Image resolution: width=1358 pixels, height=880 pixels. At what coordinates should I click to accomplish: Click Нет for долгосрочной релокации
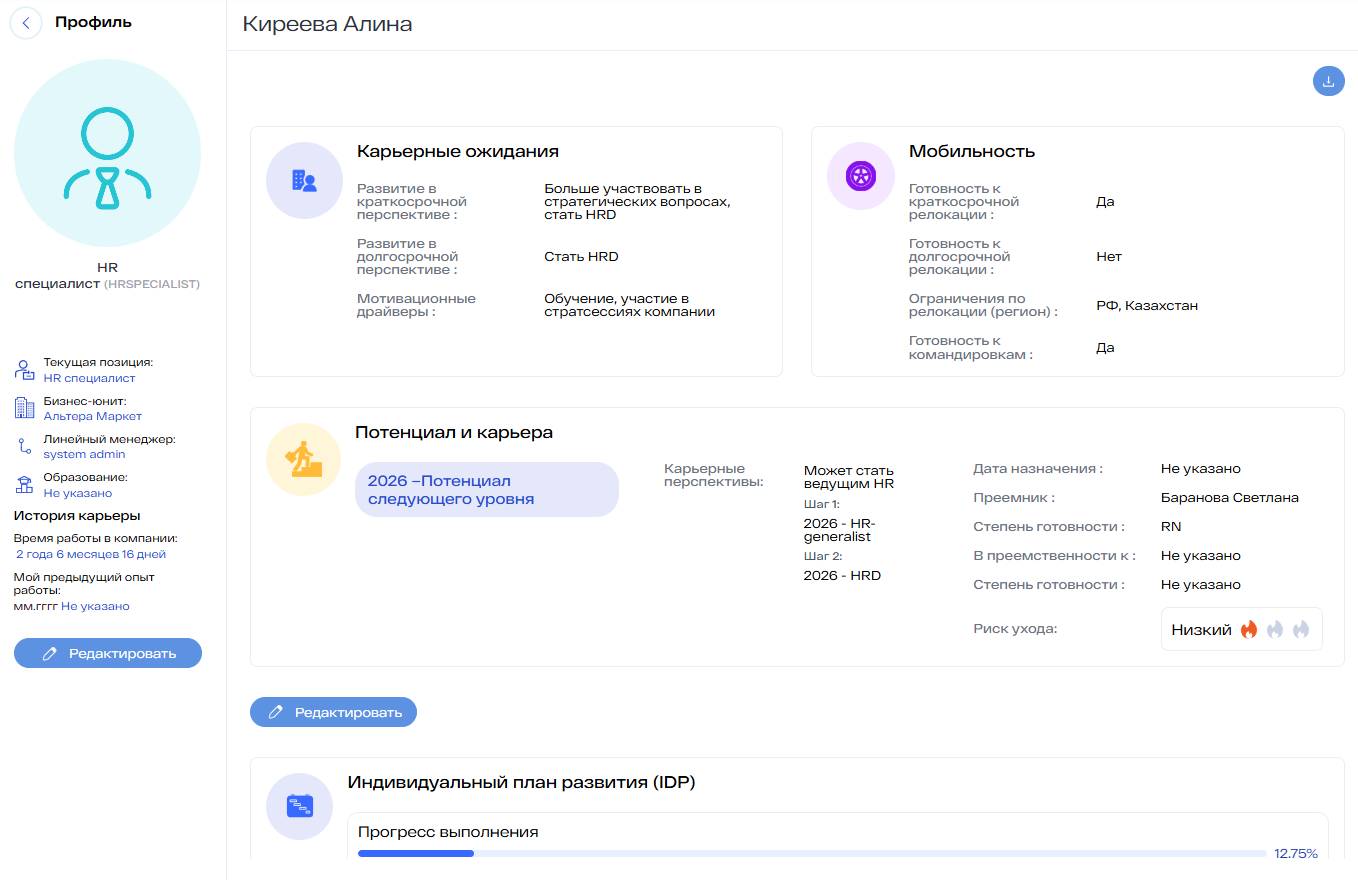click(1109, 256)
